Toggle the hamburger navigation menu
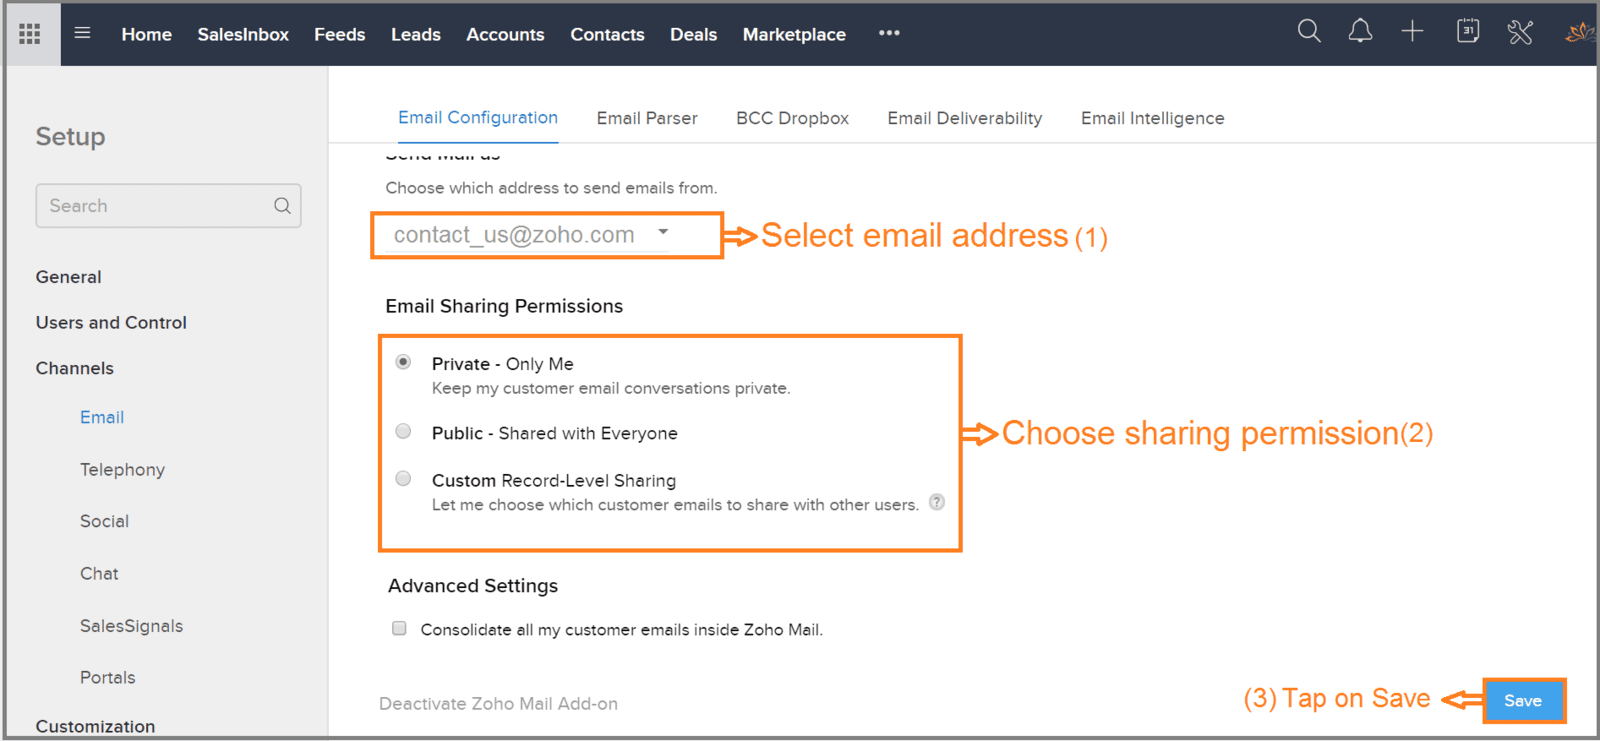The image size is (1600, 741). [x=82, y=33]
